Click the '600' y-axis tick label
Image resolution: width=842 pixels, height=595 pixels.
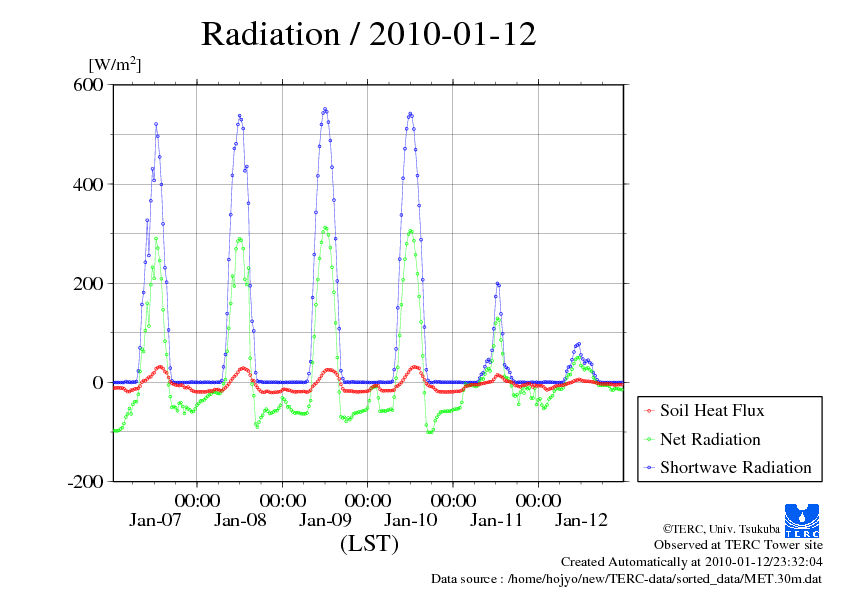pos(88,84)
